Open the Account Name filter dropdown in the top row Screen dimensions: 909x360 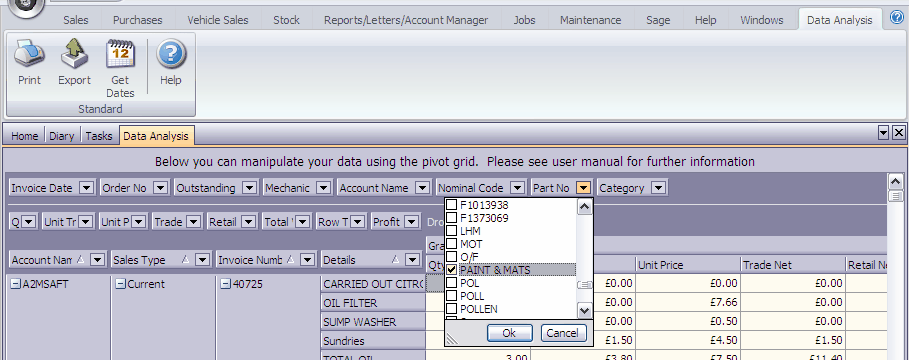(x=424, y=188)
